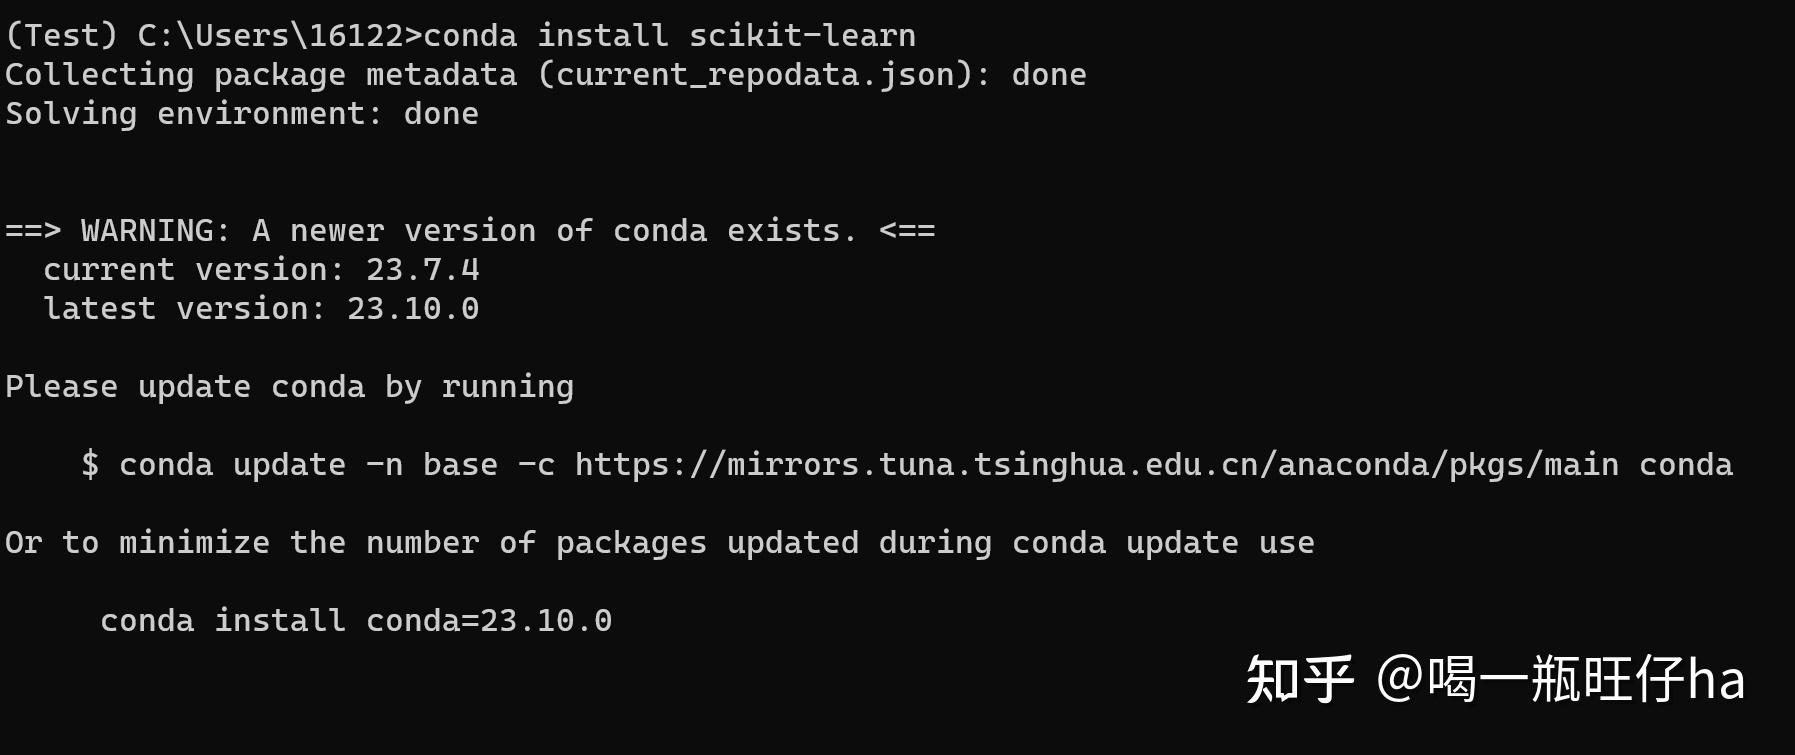Click the 'conda install scikit-learn' command text
This screenshot has height=755, width=1795.
pos(669,36)
